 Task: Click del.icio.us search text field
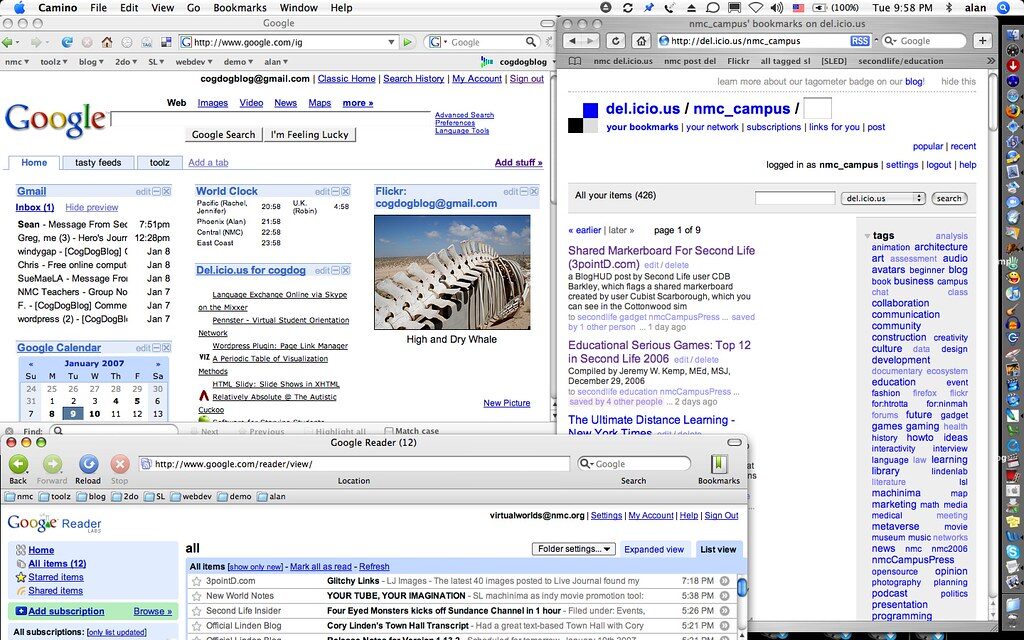pyautogui.click(x=795, y=198)
